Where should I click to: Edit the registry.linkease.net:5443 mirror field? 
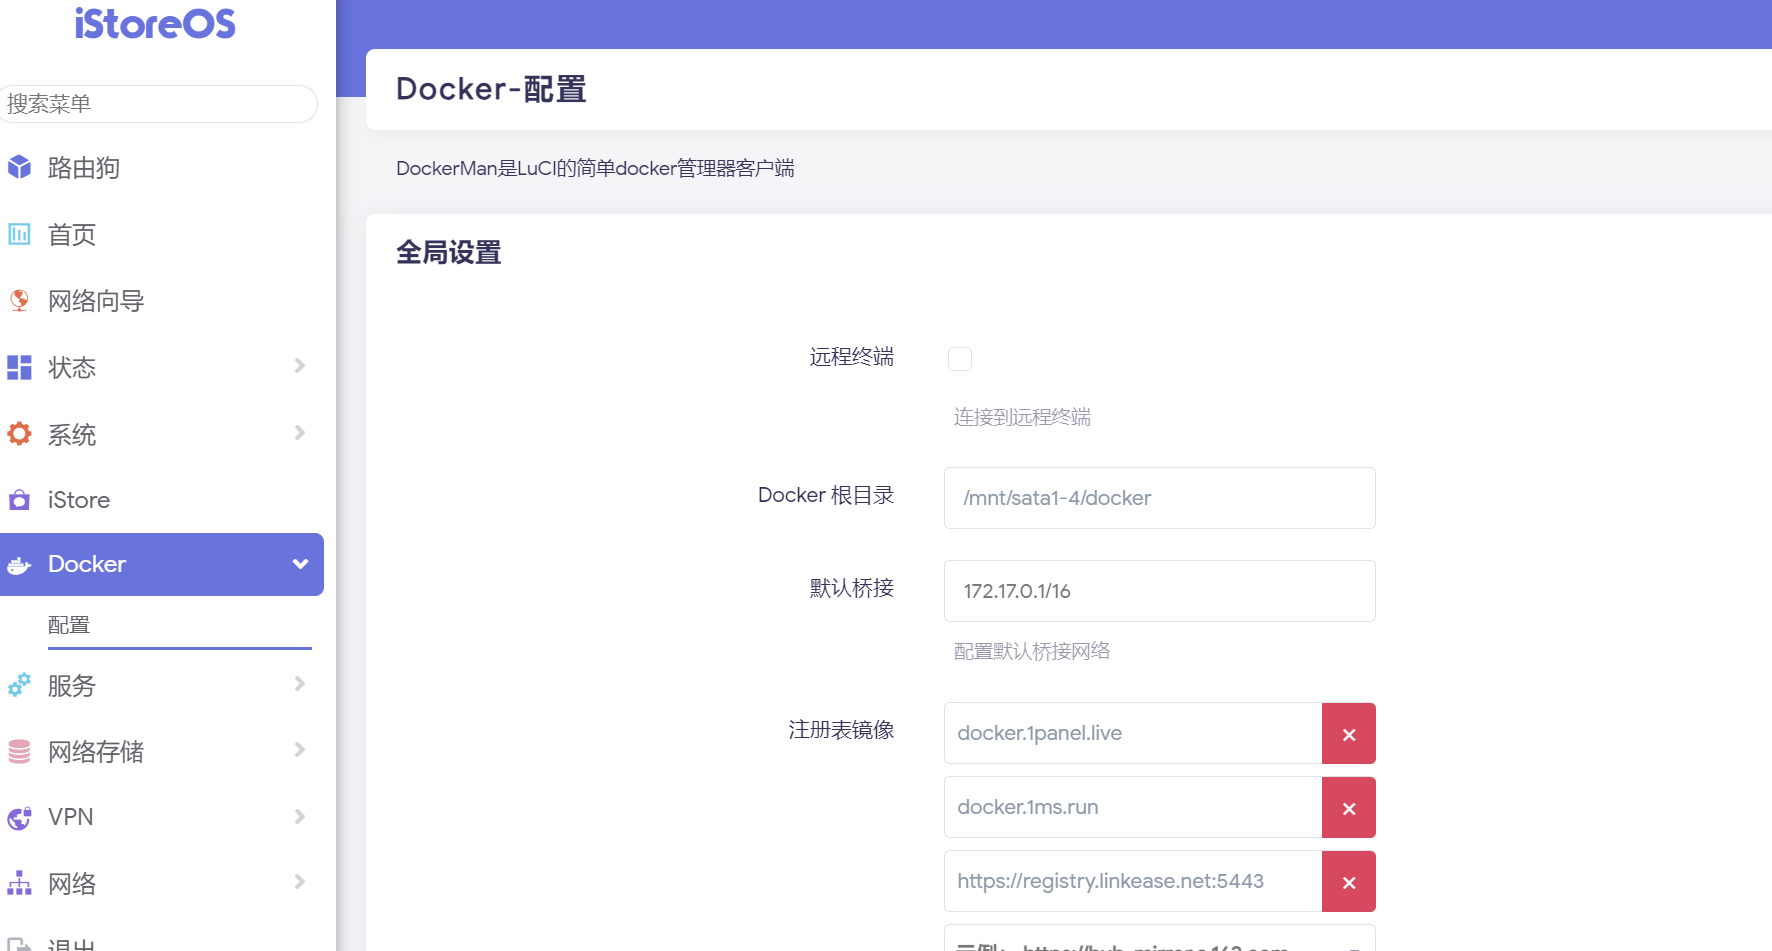[1133, 881]
